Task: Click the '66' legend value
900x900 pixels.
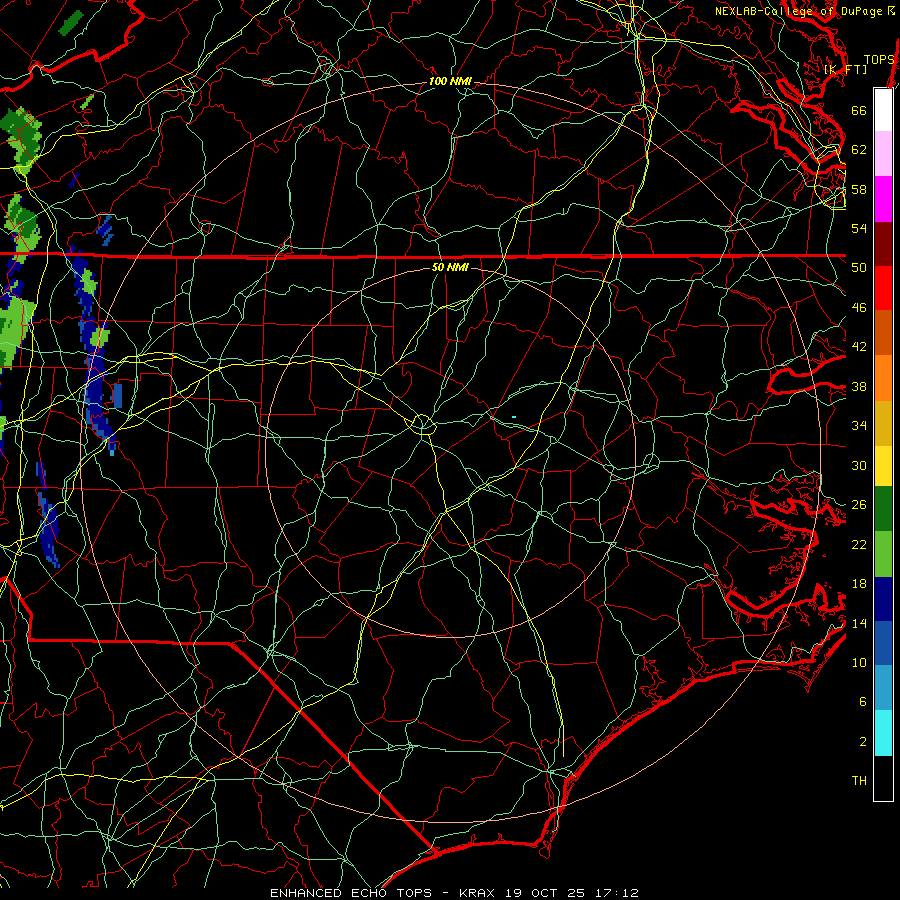Action: pos(859,110)
